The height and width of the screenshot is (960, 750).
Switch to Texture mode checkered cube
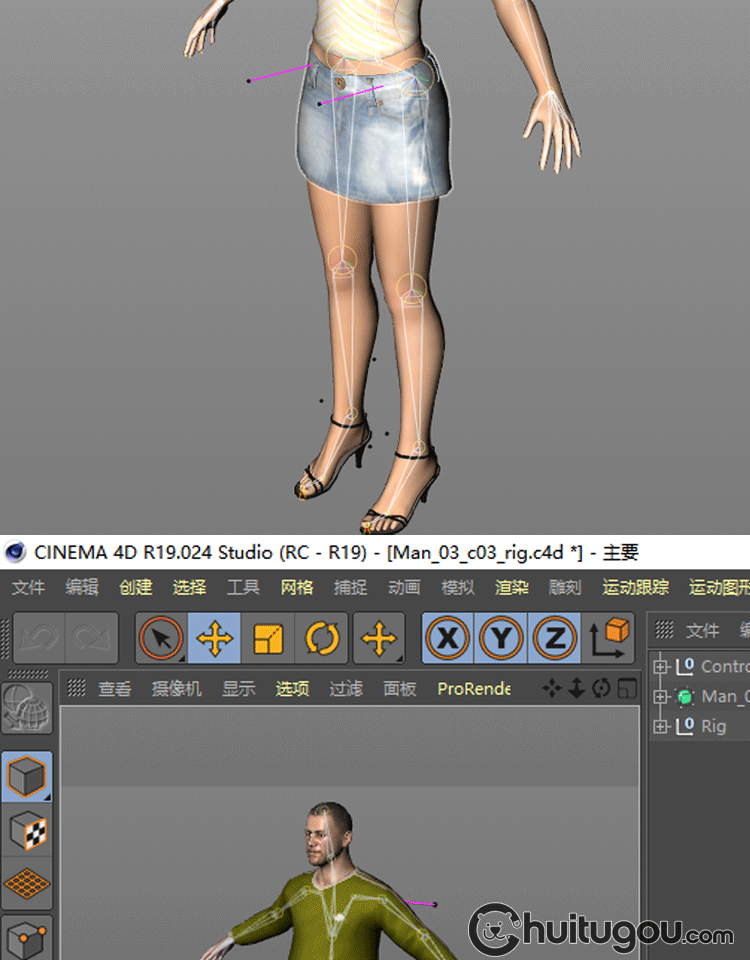[x=26, y=829]
